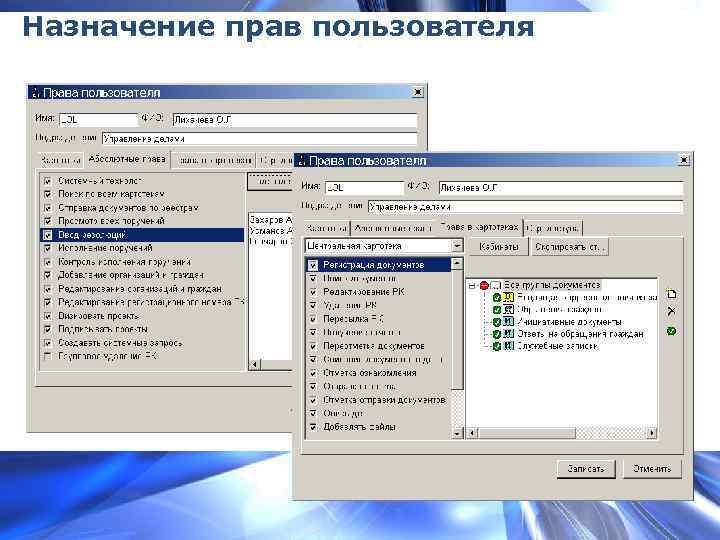The height and width of the screenshot is (540, 720).
Task: Toggle checkbox next to Все группы документов
Action: [495, 285]
